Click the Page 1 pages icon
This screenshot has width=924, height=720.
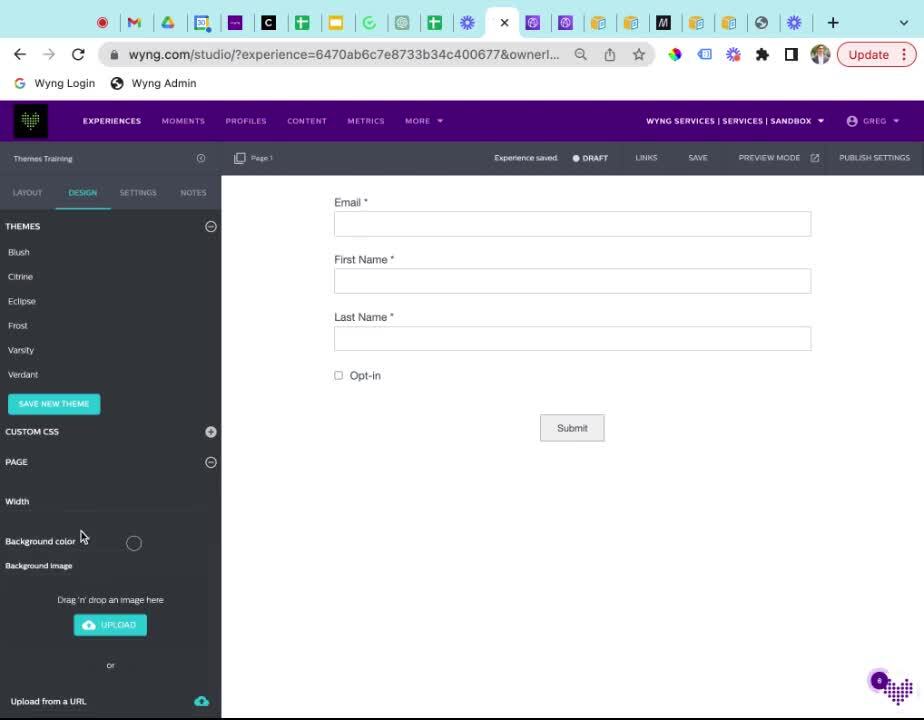239,158
